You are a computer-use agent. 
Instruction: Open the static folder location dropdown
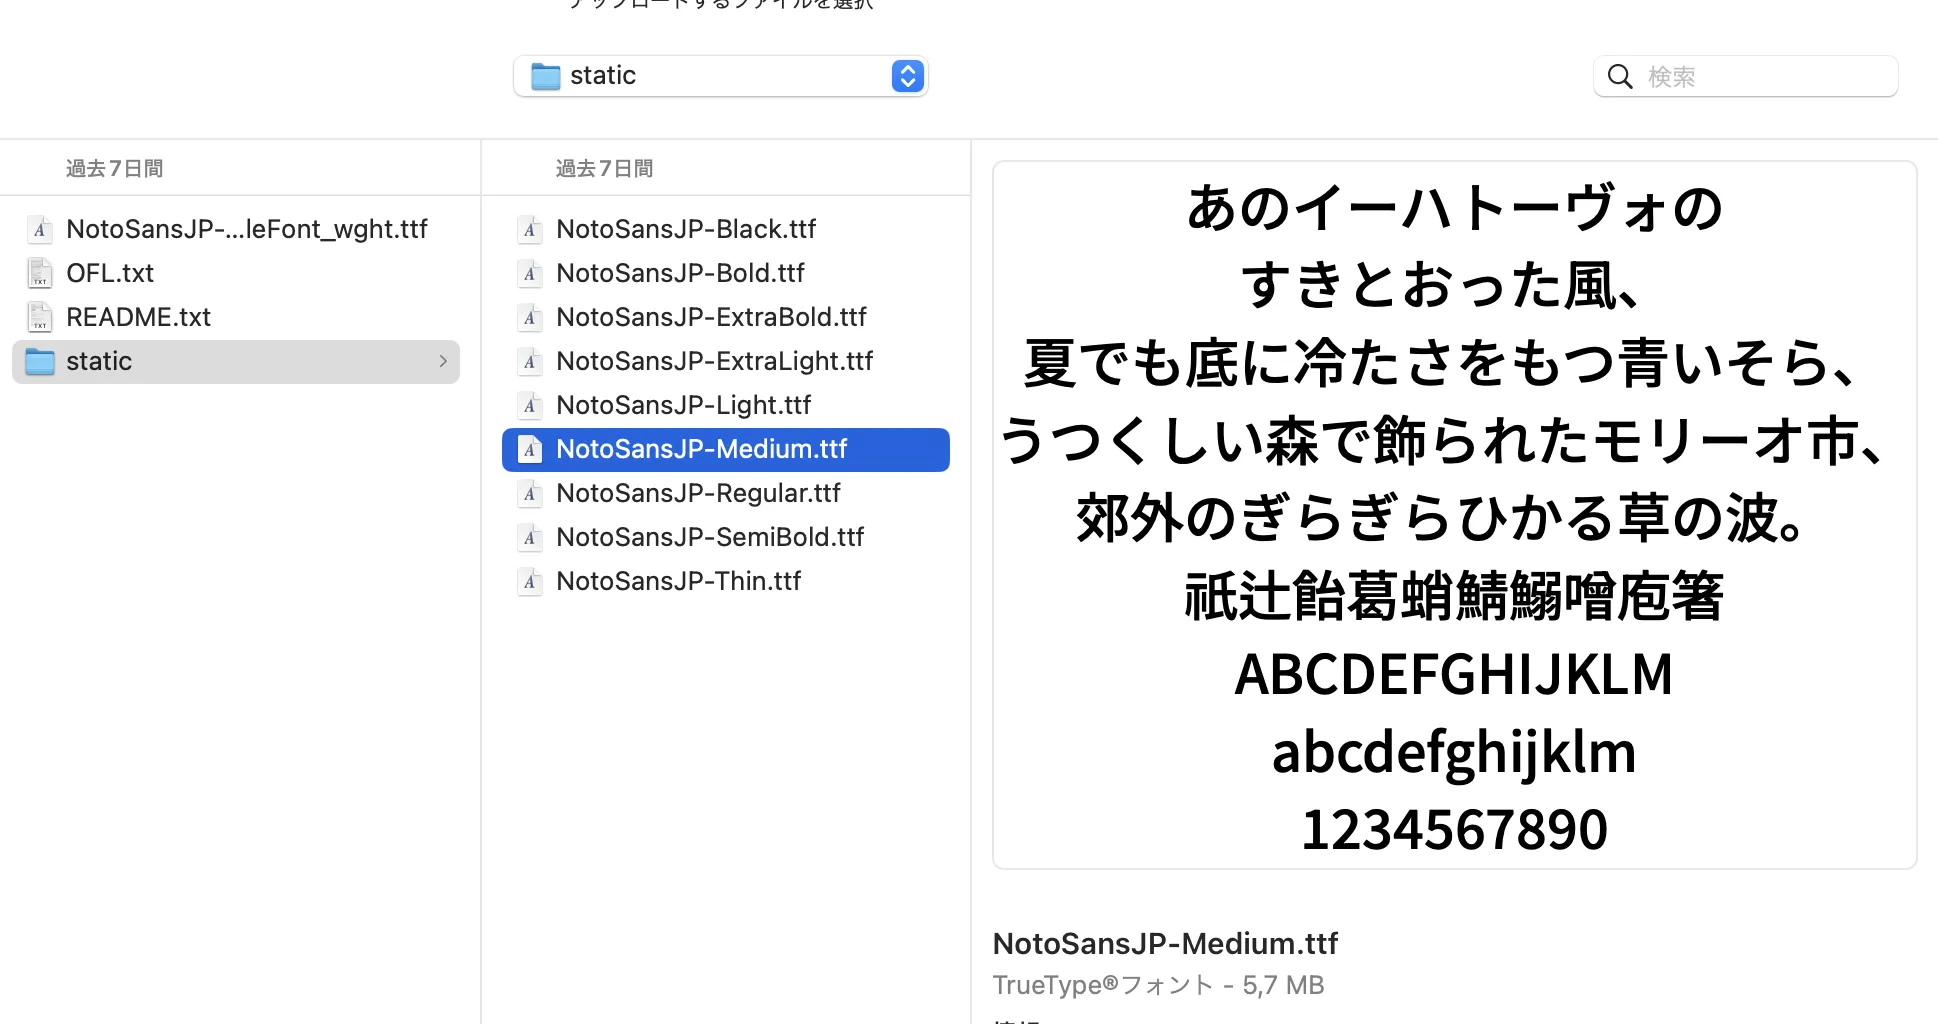[720, 76]
